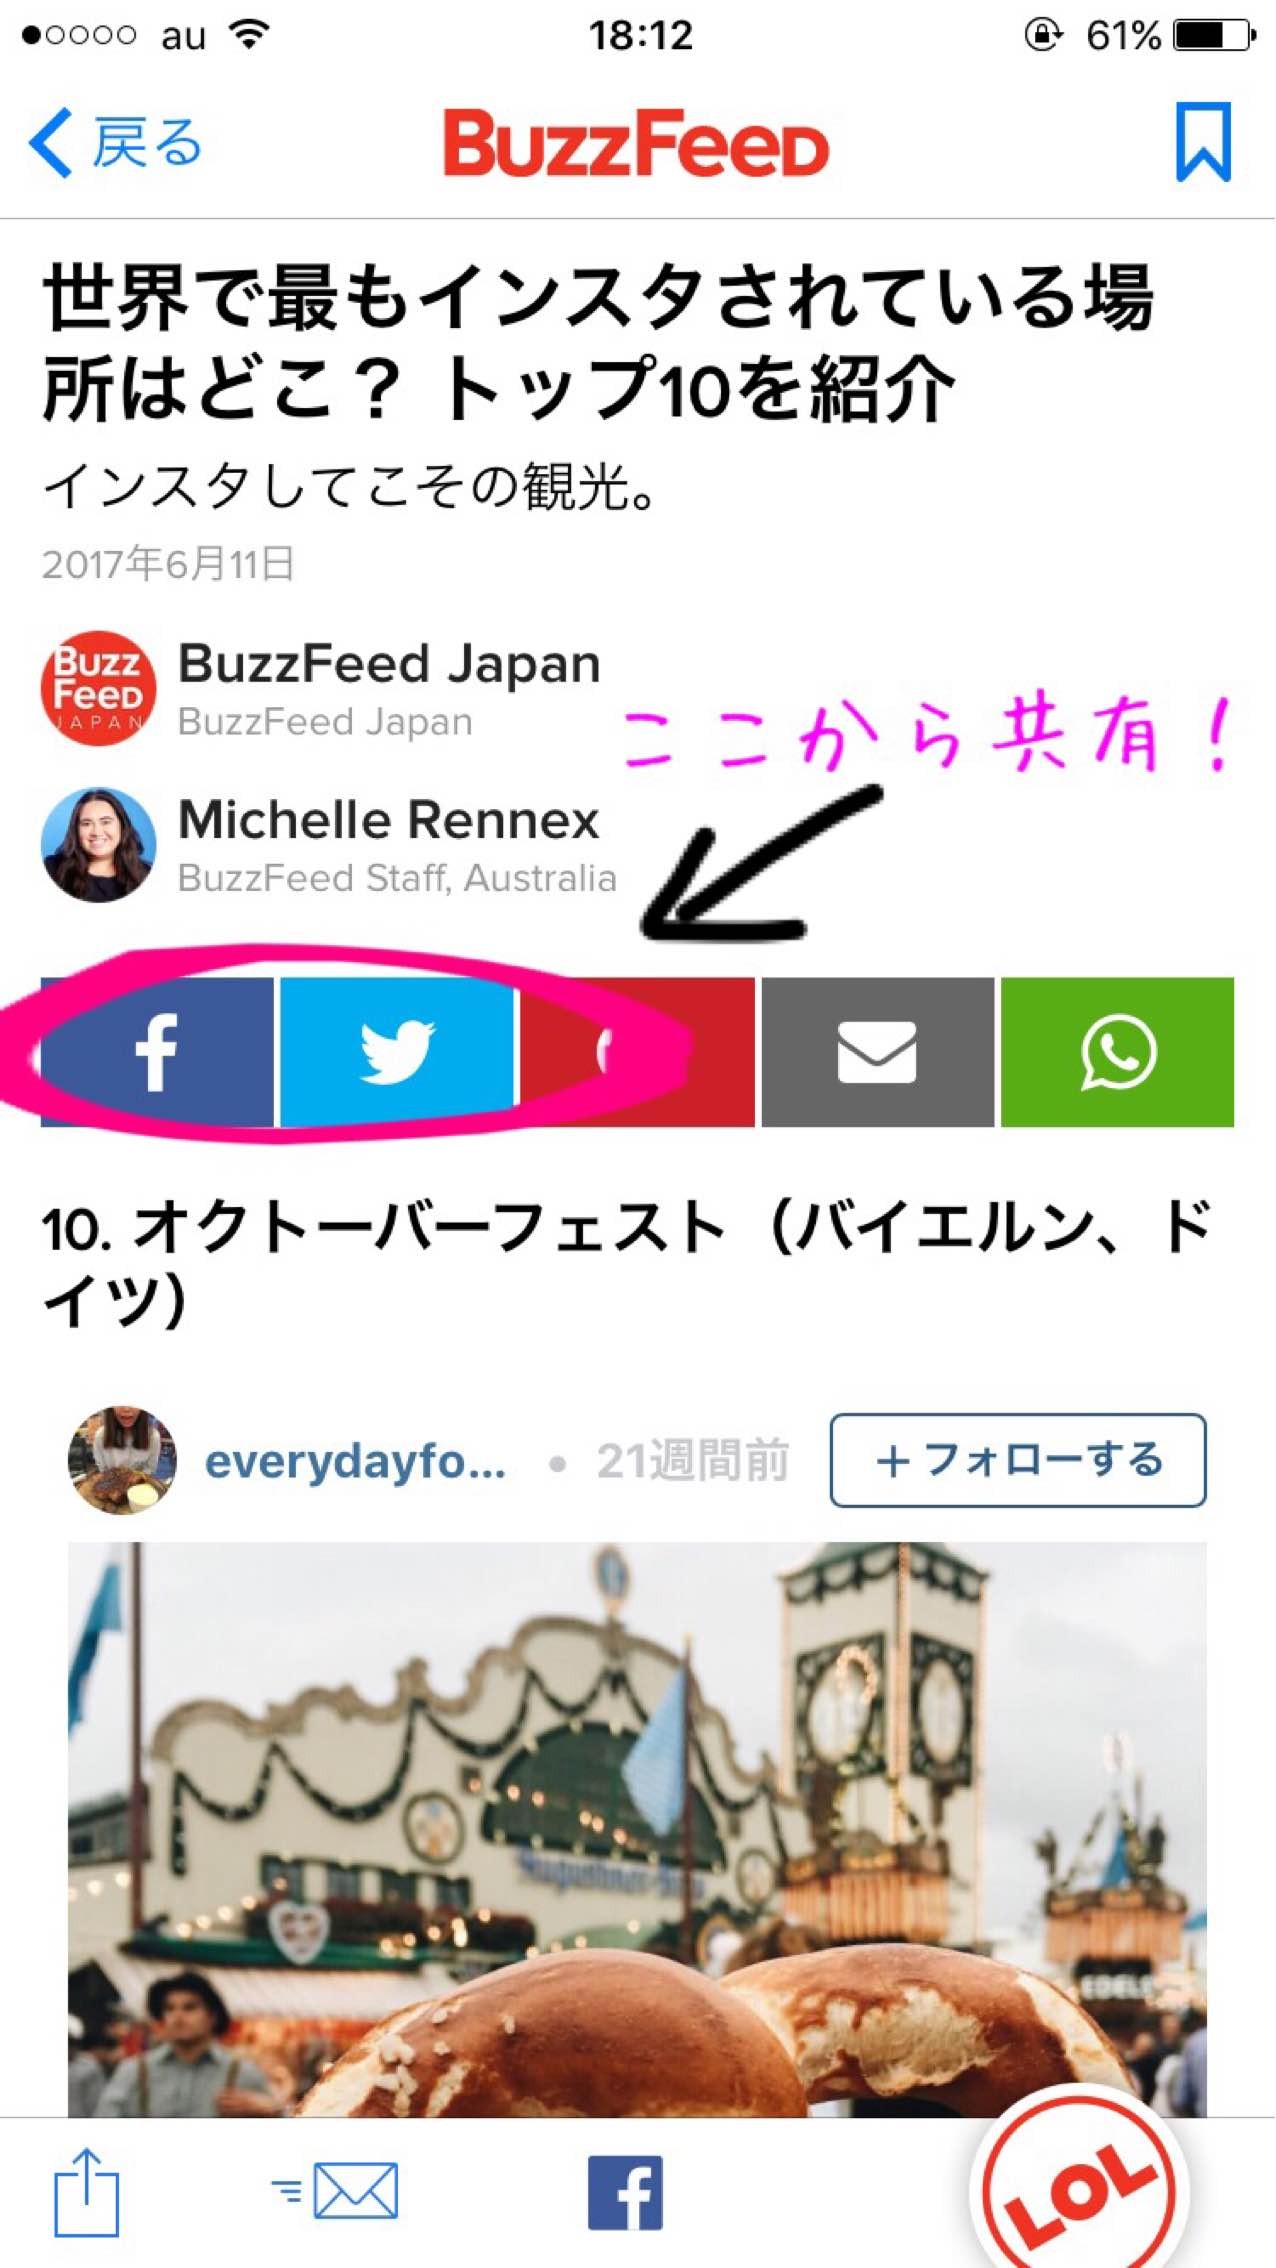
Task: Tap the bookmark icon in header
Action: tap(1203, 142)
